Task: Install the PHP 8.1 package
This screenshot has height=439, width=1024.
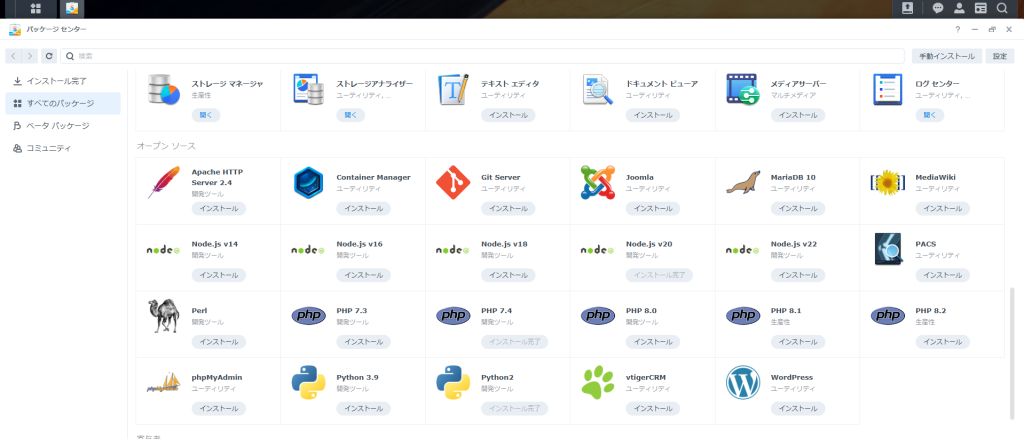Action: pos(797,342)
